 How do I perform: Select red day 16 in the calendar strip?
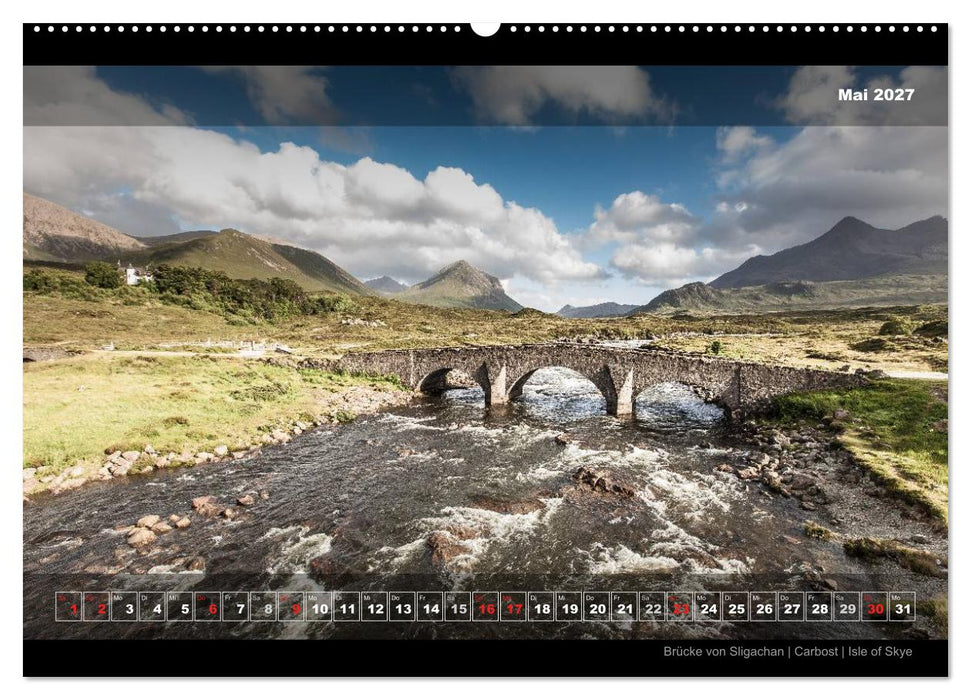tap(486, 606)
